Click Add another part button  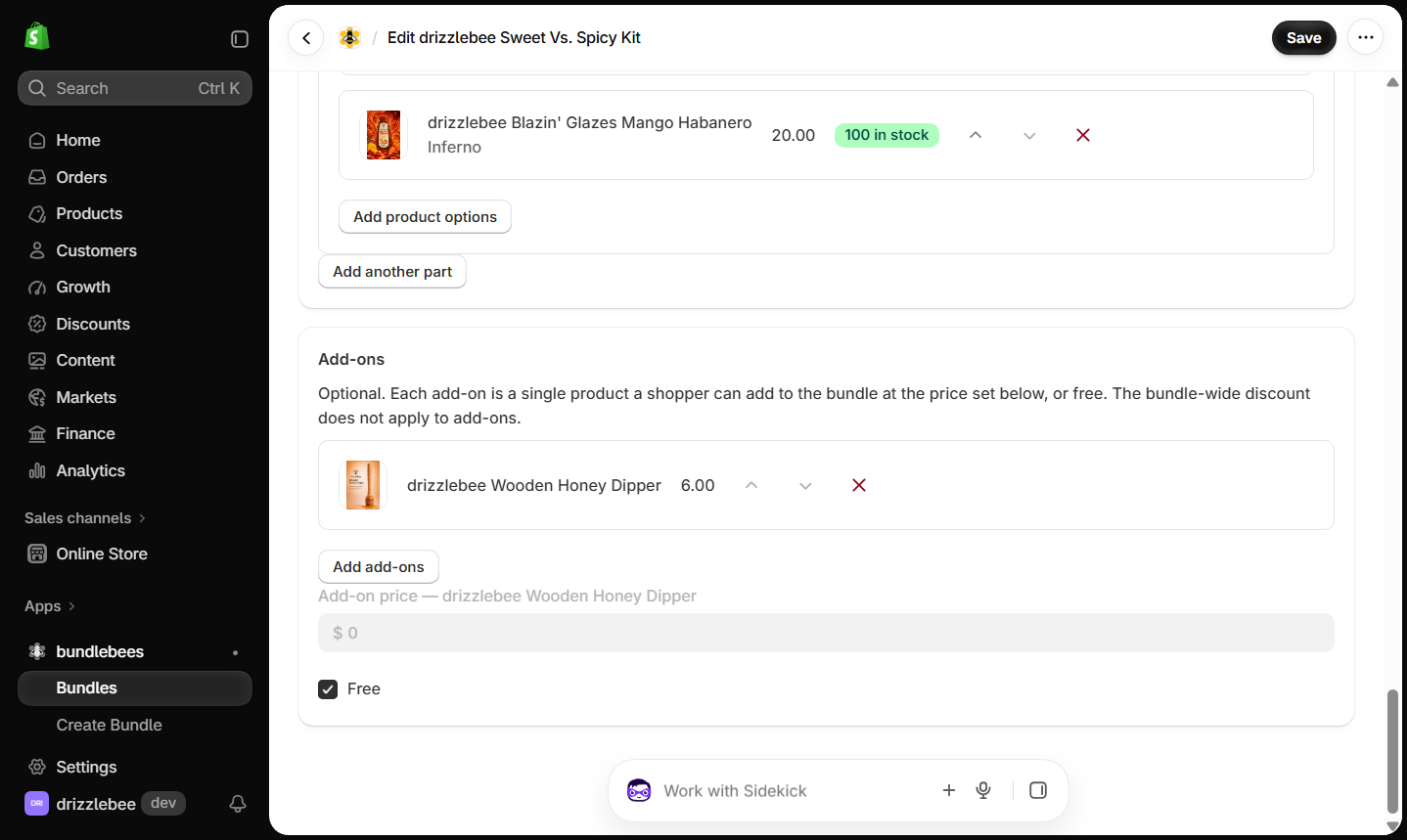pos(392,271)
